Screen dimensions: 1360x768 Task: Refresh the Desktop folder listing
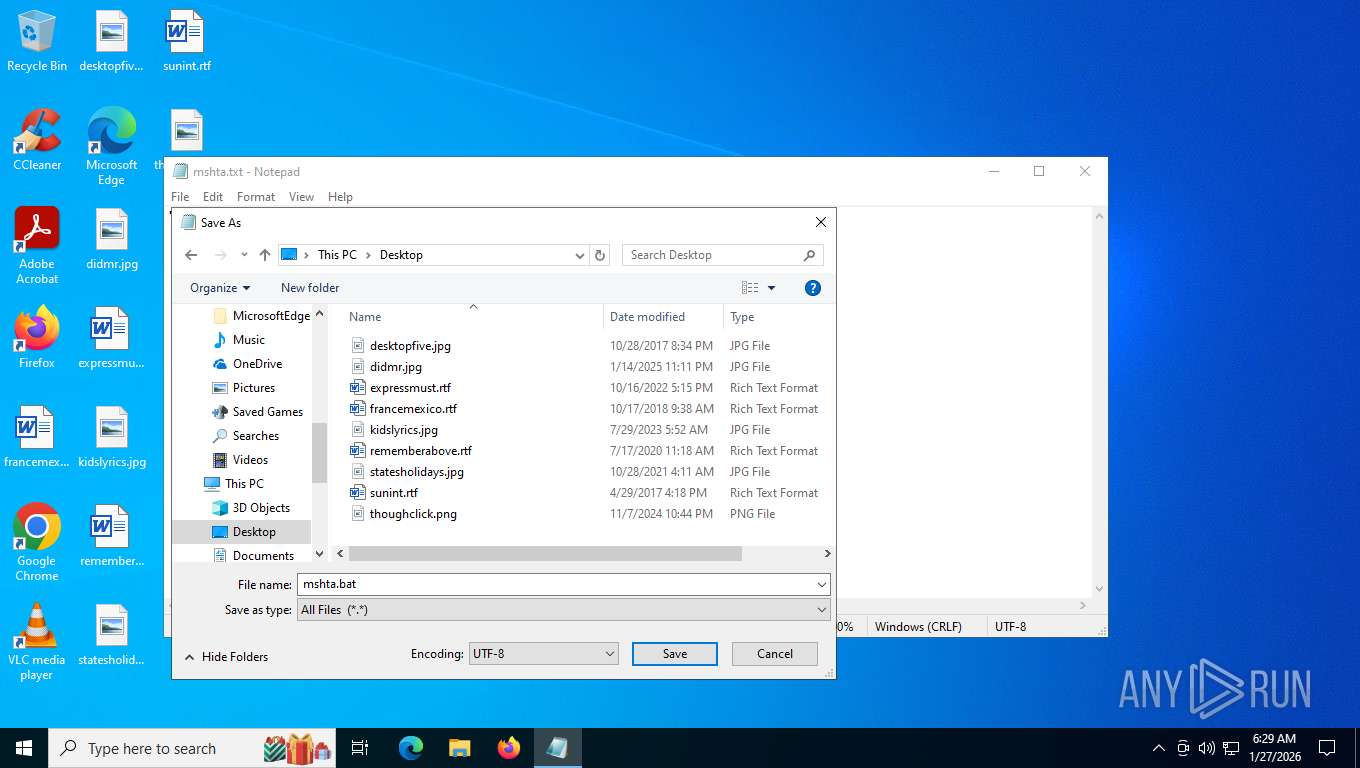(x=600, y=255)
